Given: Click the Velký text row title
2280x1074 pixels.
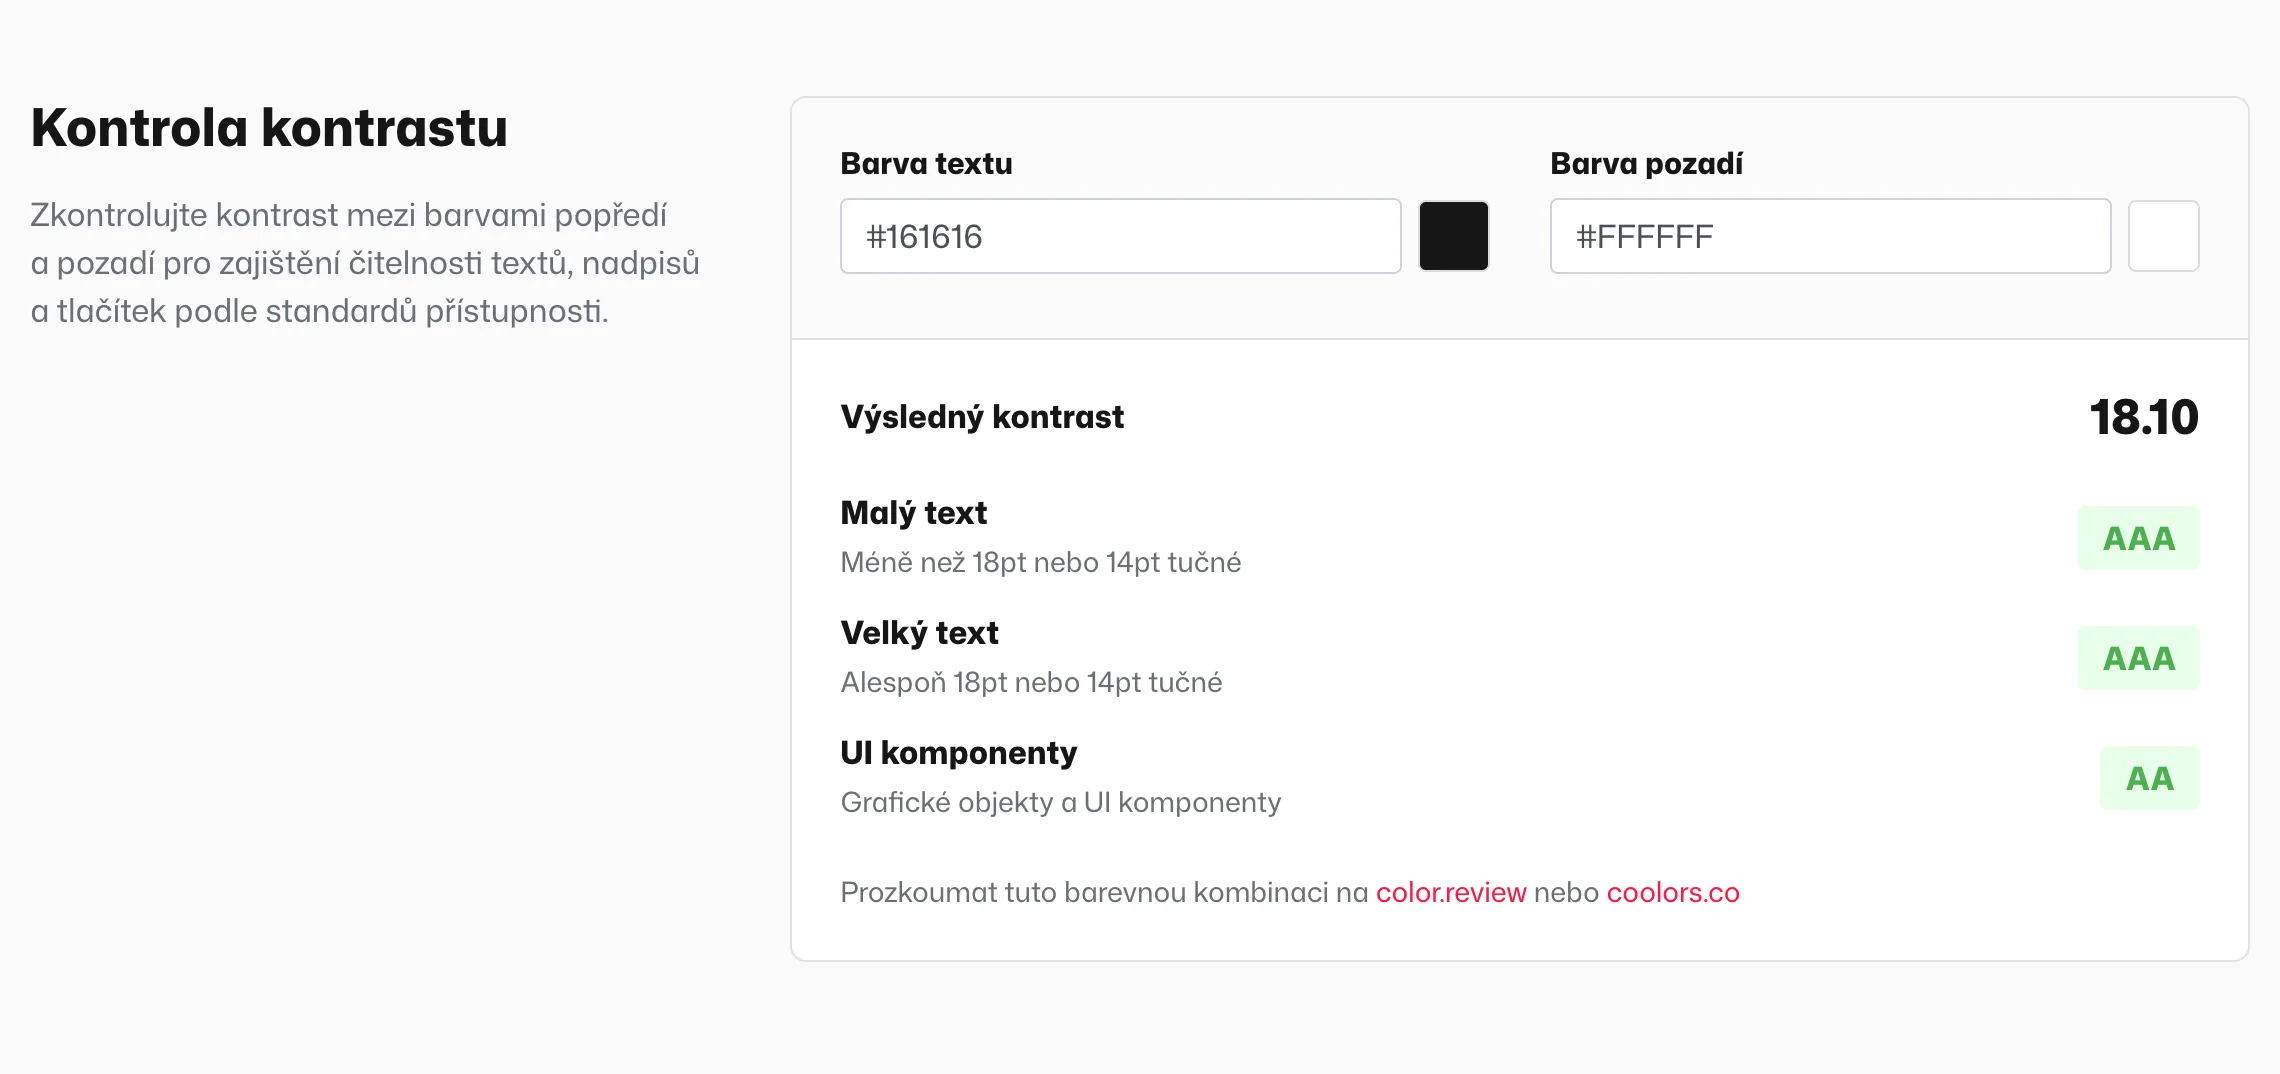Looking at the screenshot, I should click(x=919, y=633).
